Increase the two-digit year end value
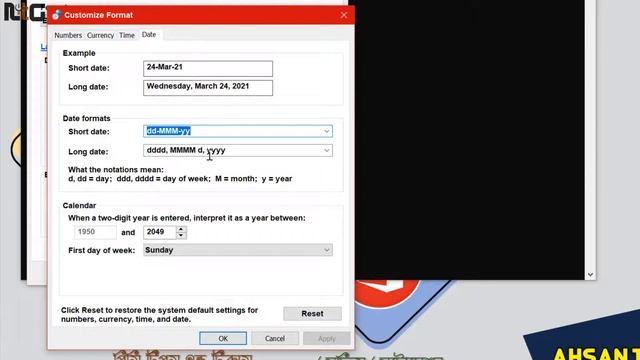 coord(181,229)
